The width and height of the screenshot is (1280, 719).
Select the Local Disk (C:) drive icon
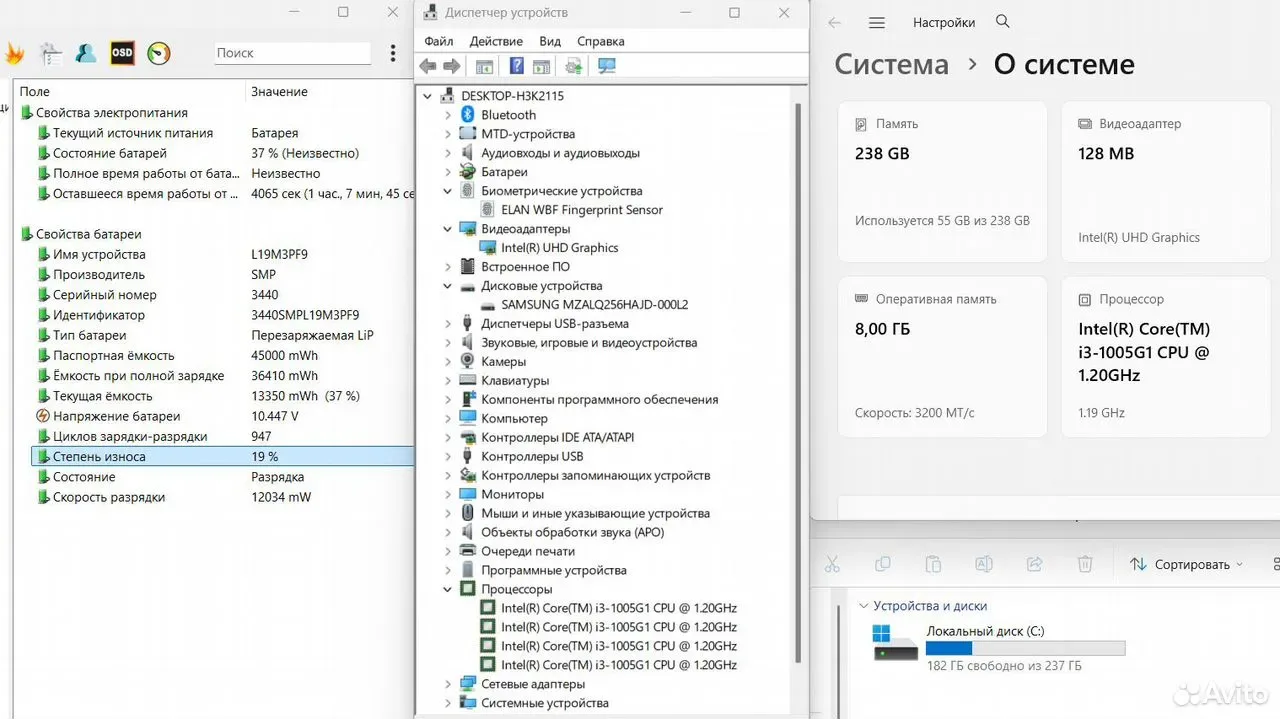pyautogui.click(x=895, y=643)
